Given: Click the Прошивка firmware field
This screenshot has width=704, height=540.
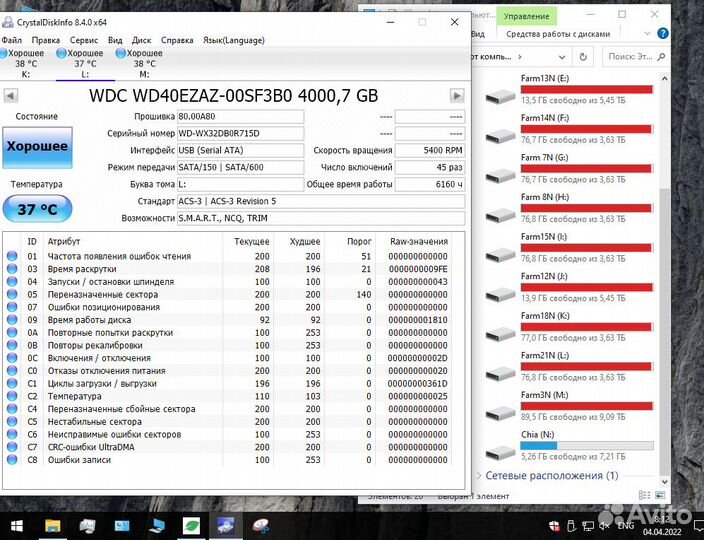Looking at the screenshot, I should click(x=240, y=117).
